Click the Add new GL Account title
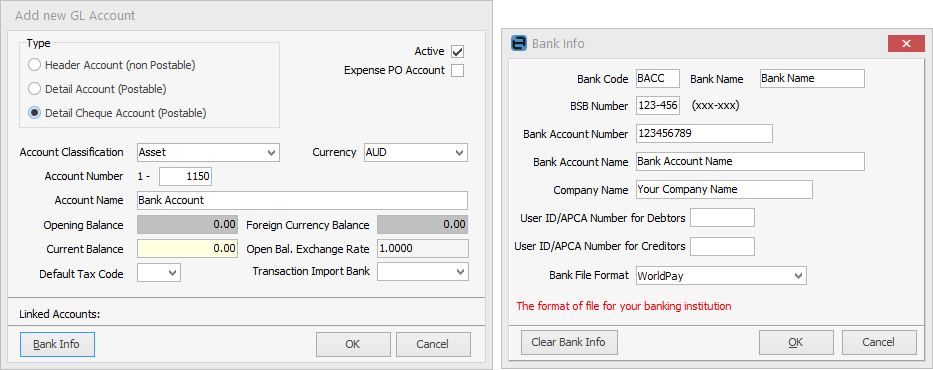The image size is (933, 370). [75, 15]
